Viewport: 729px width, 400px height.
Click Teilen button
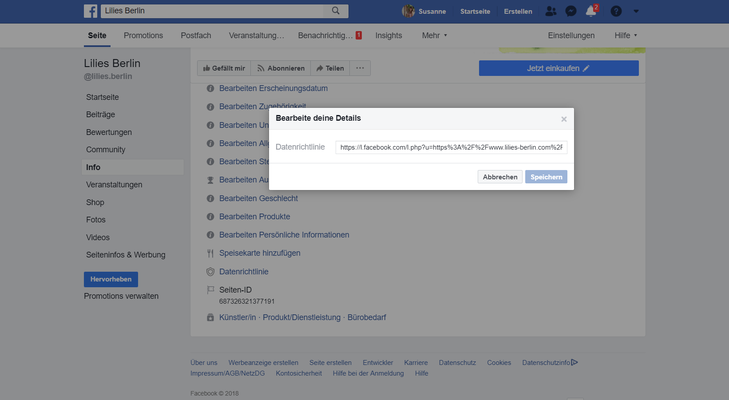[x=330, y=68]
